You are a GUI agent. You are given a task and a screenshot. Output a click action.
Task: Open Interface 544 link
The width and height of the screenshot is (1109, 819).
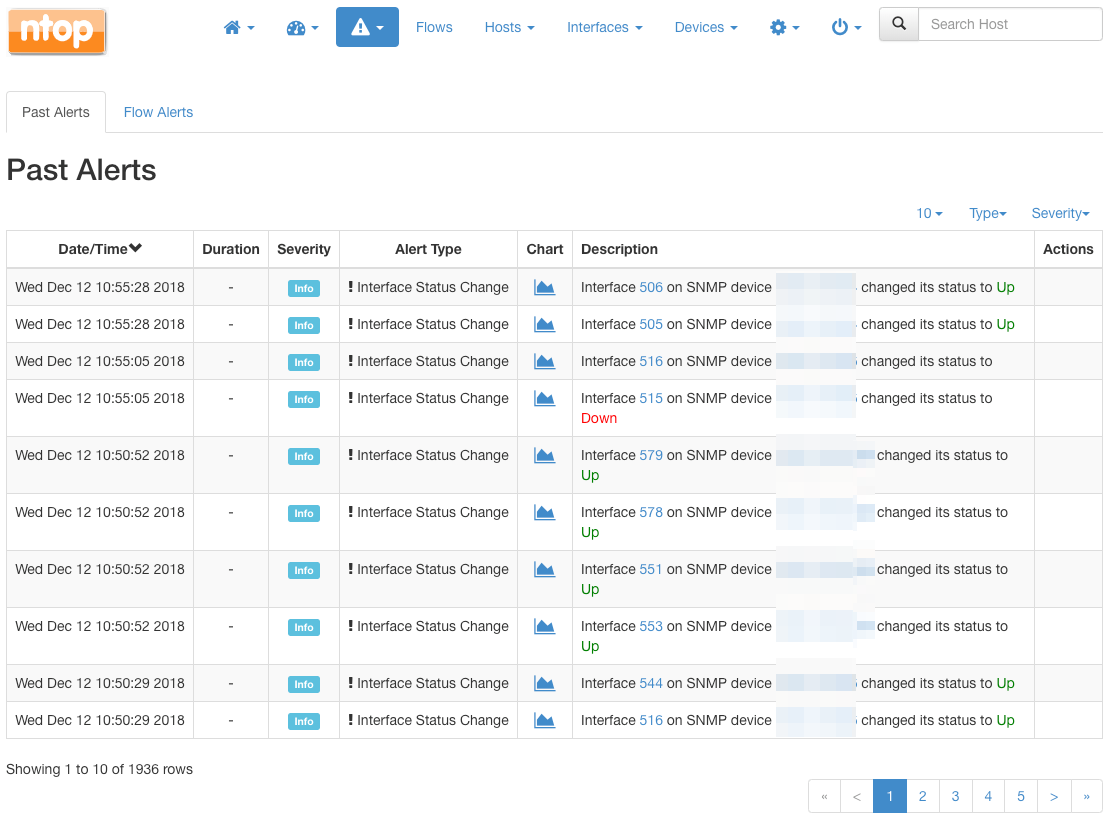[651, 683]
